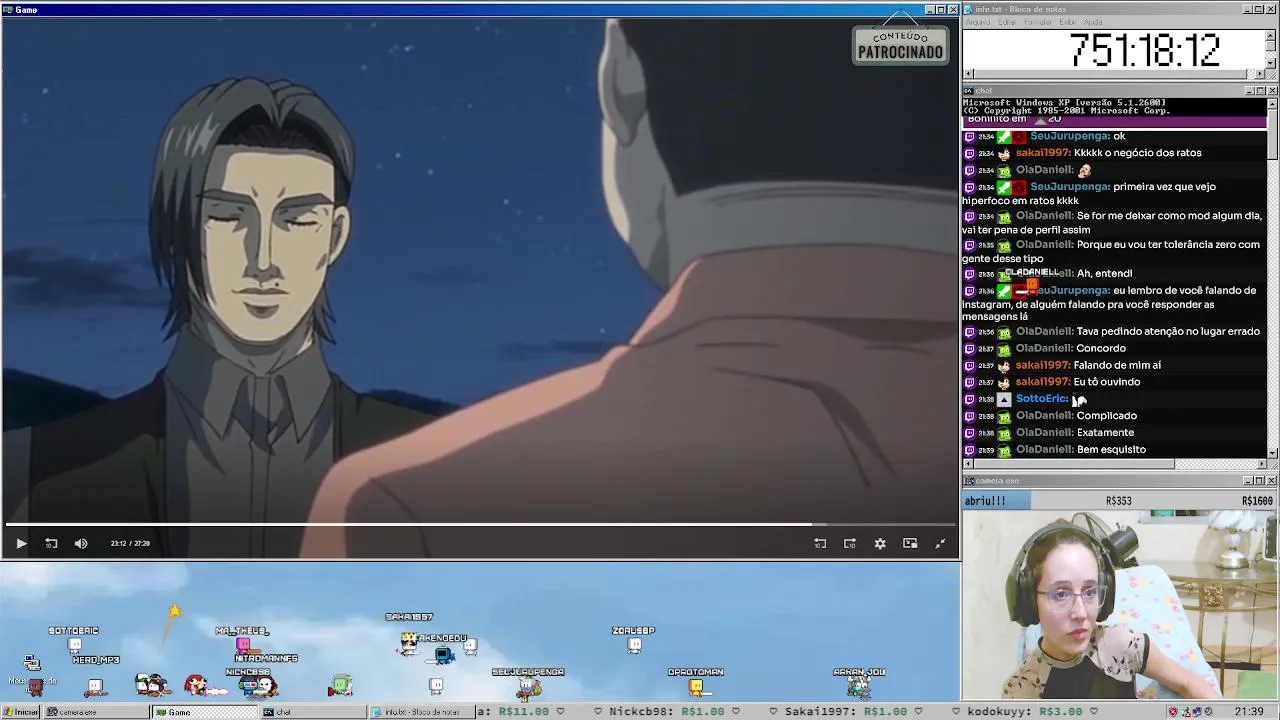Screen dimensions: 1280x720
Task: Click the system tray clock 21:39
Action: click(1249, 712)
